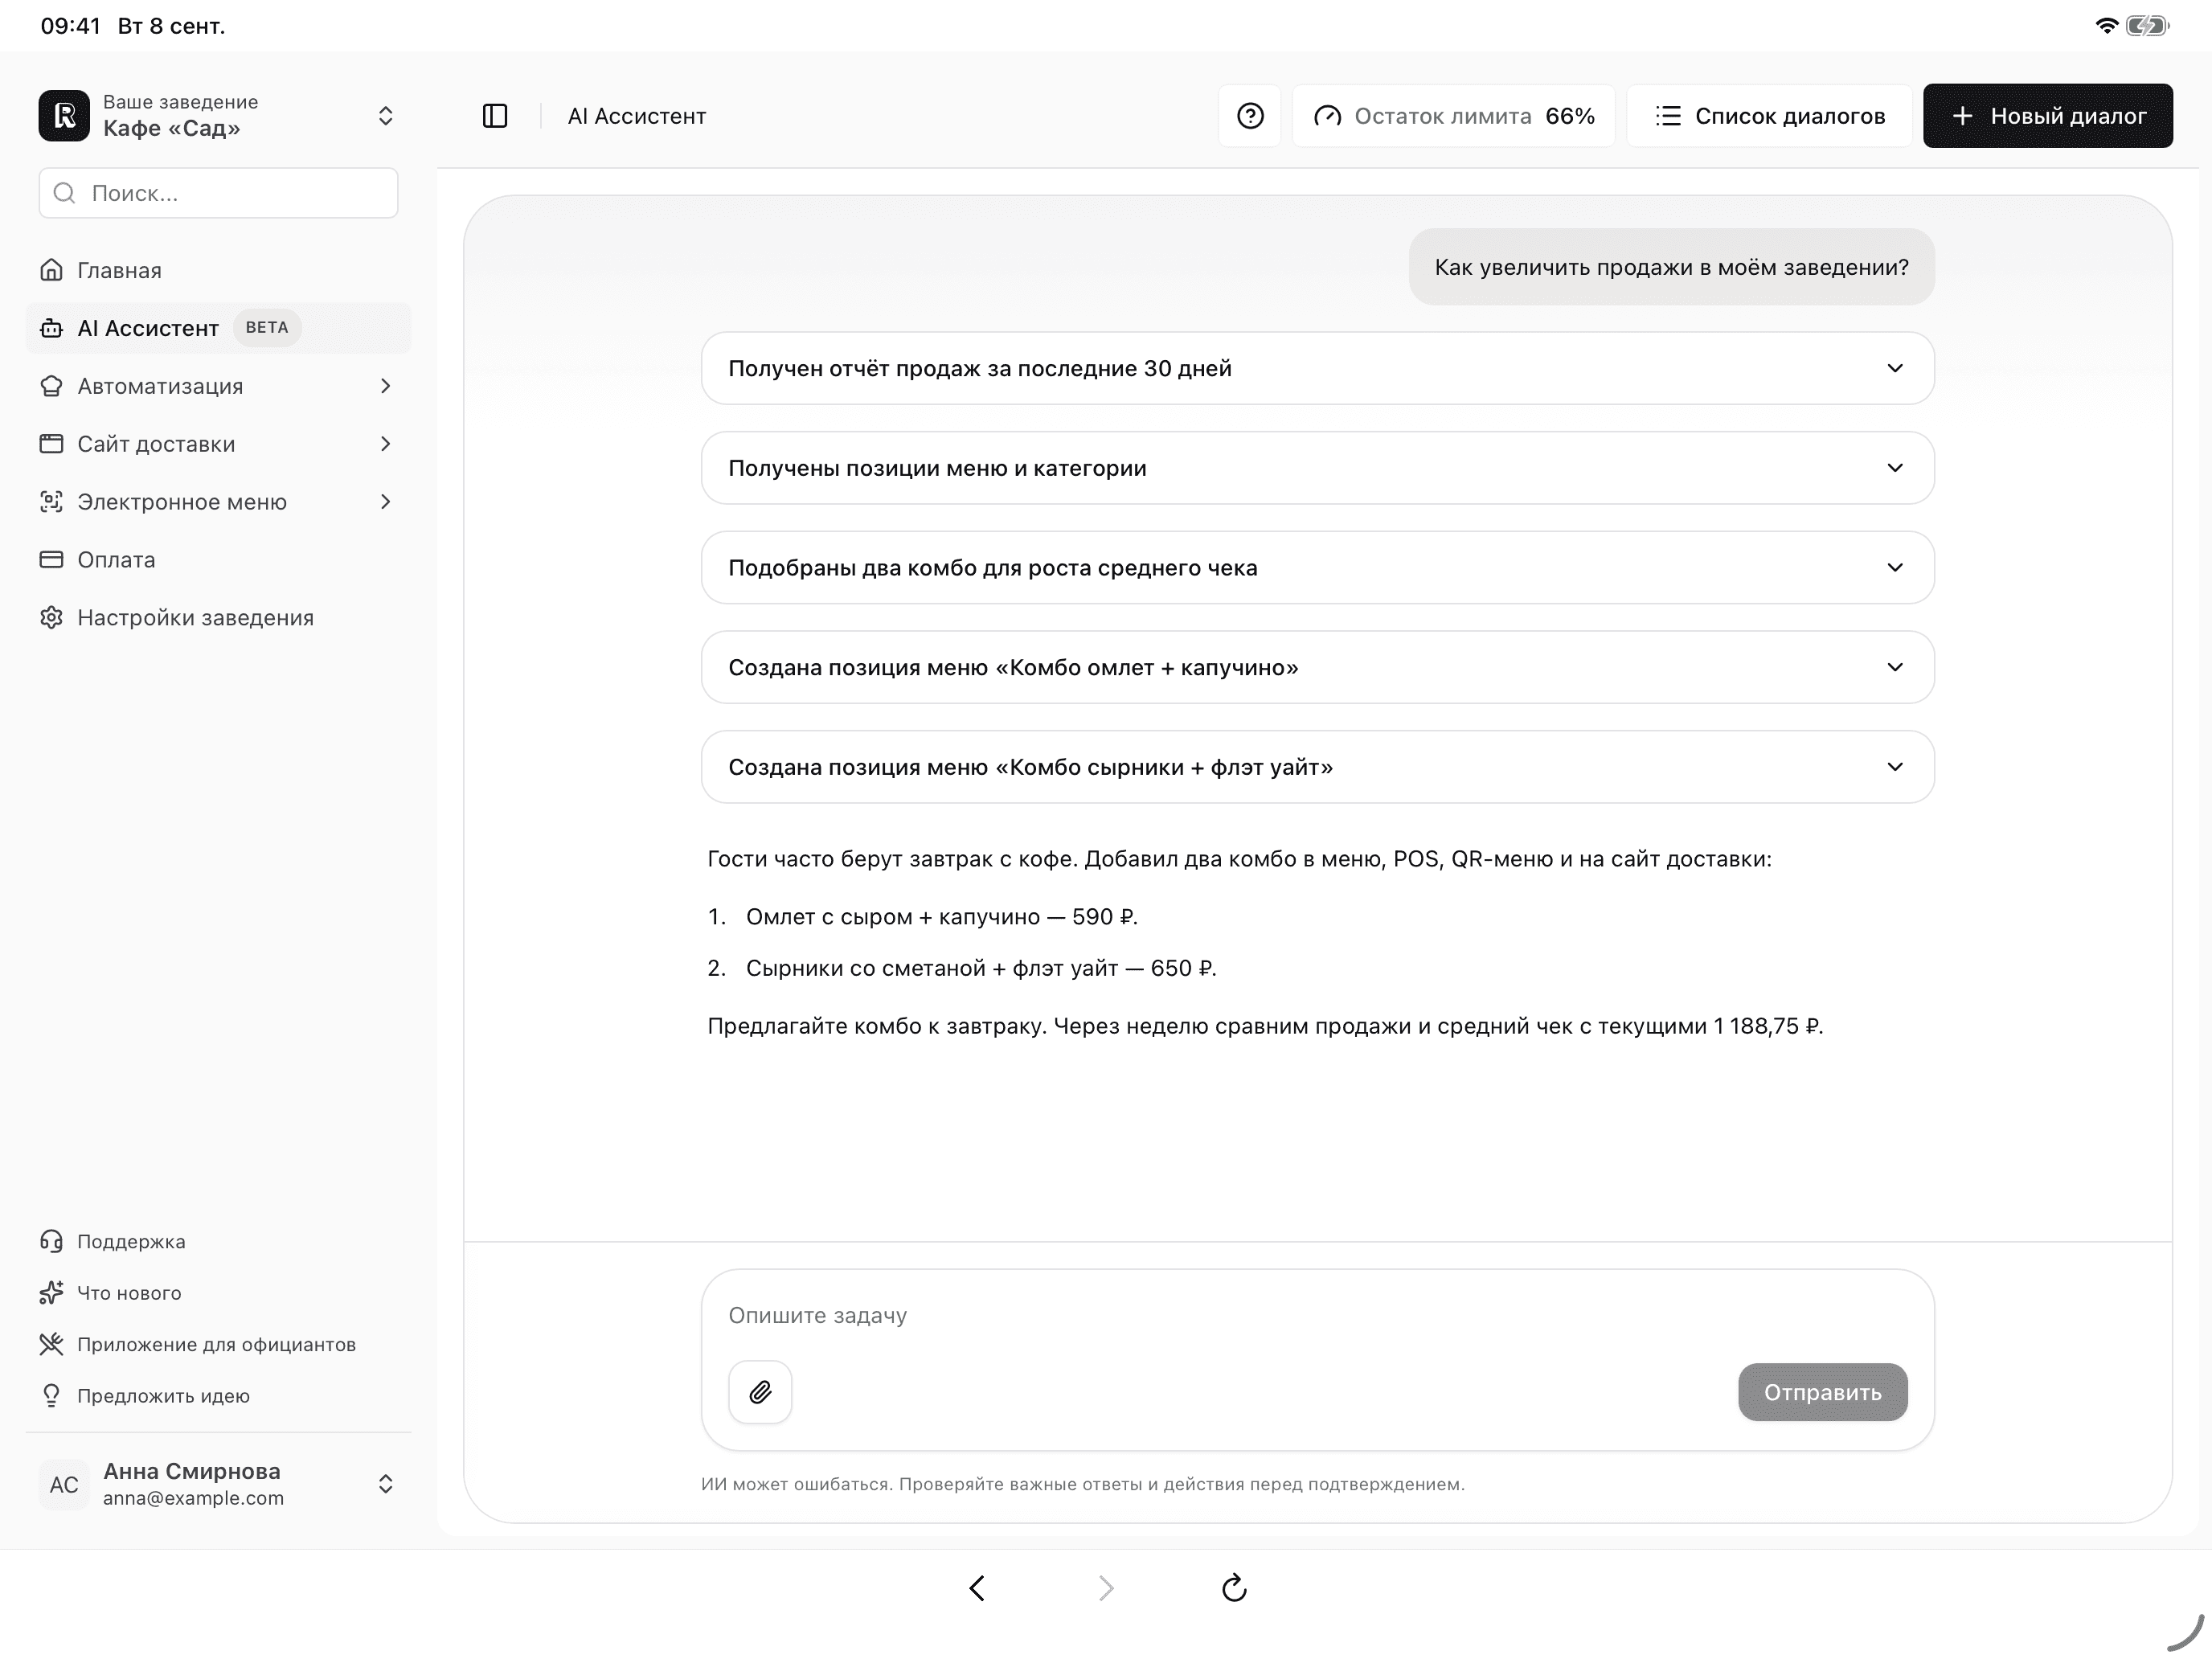Toggle the sidebar panel icon
Image resolution: width=2212 pixels, height=1659 pixels.
tap(495, 116)
